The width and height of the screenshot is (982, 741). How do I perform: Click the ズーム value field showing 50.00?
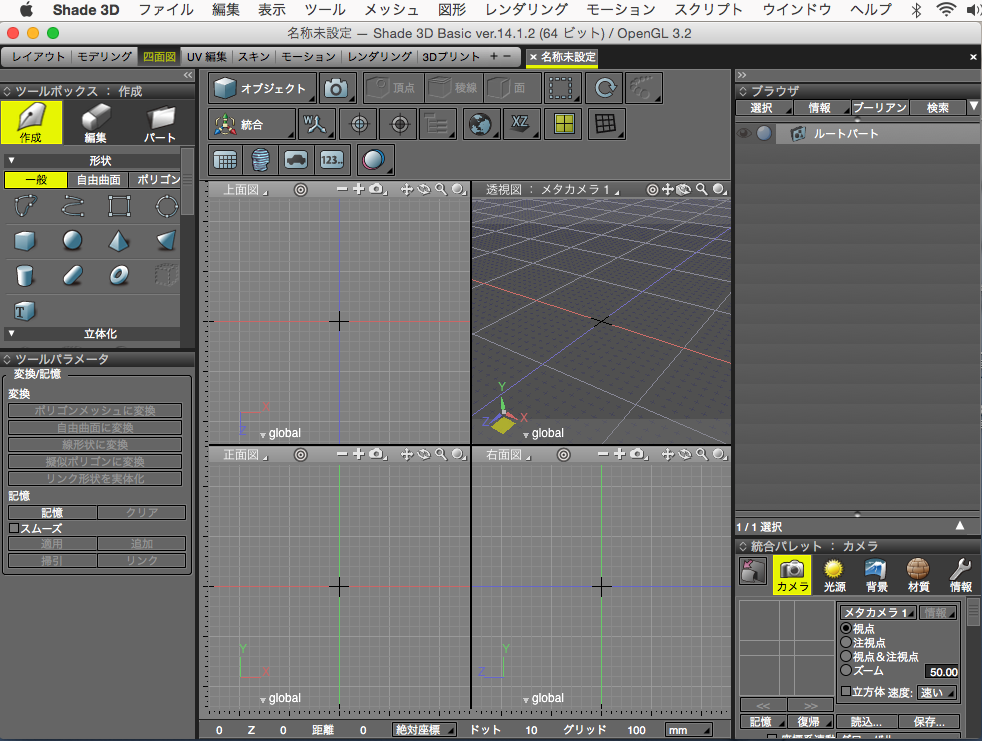[942, 671]
